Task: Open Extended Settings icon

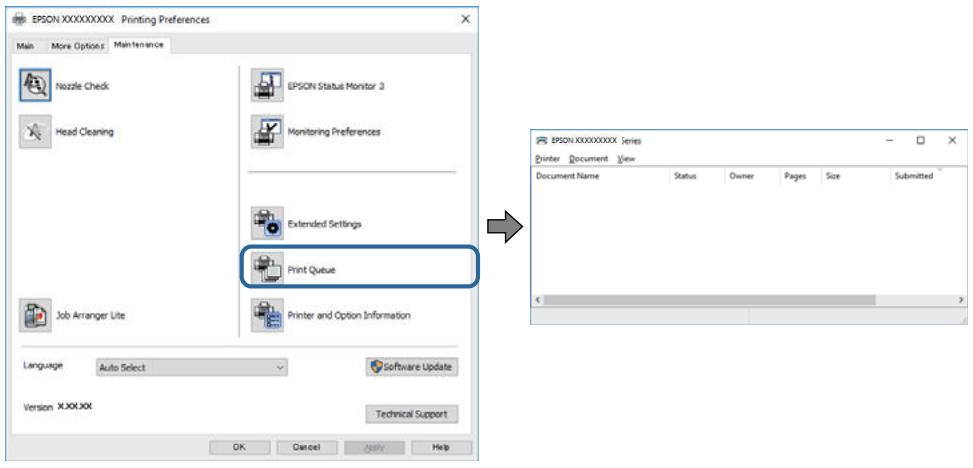Action: coord(267,223)
